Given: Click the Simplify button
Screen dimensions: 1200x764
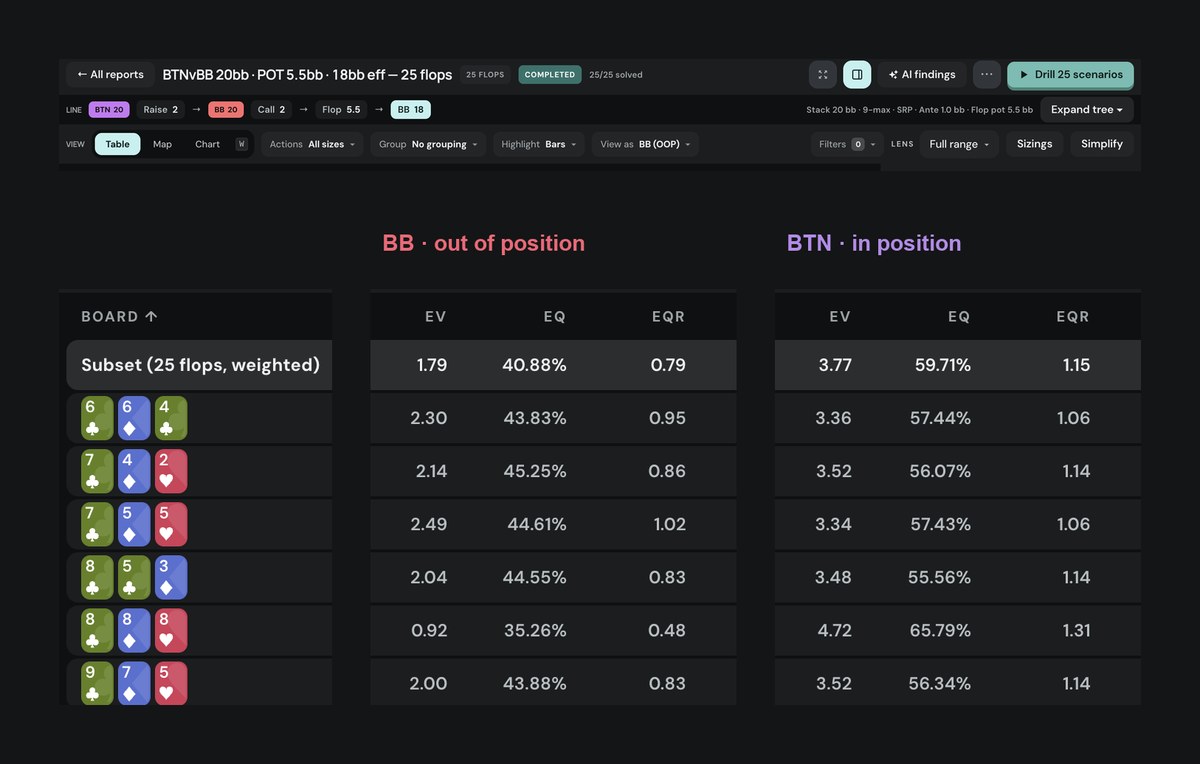Looking at the screenshot, I should (x=1102, y=144).
